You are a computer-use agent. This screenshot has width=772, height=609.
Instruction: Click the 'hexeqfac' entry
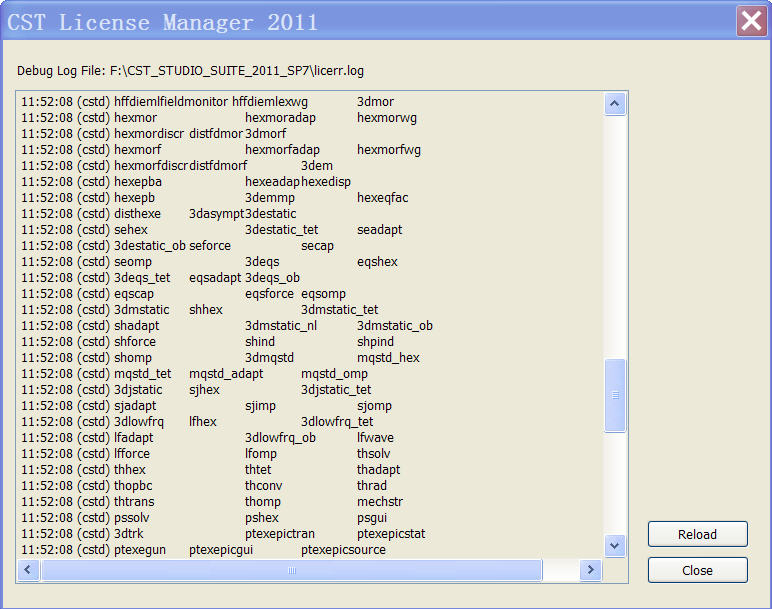point(383,198)
